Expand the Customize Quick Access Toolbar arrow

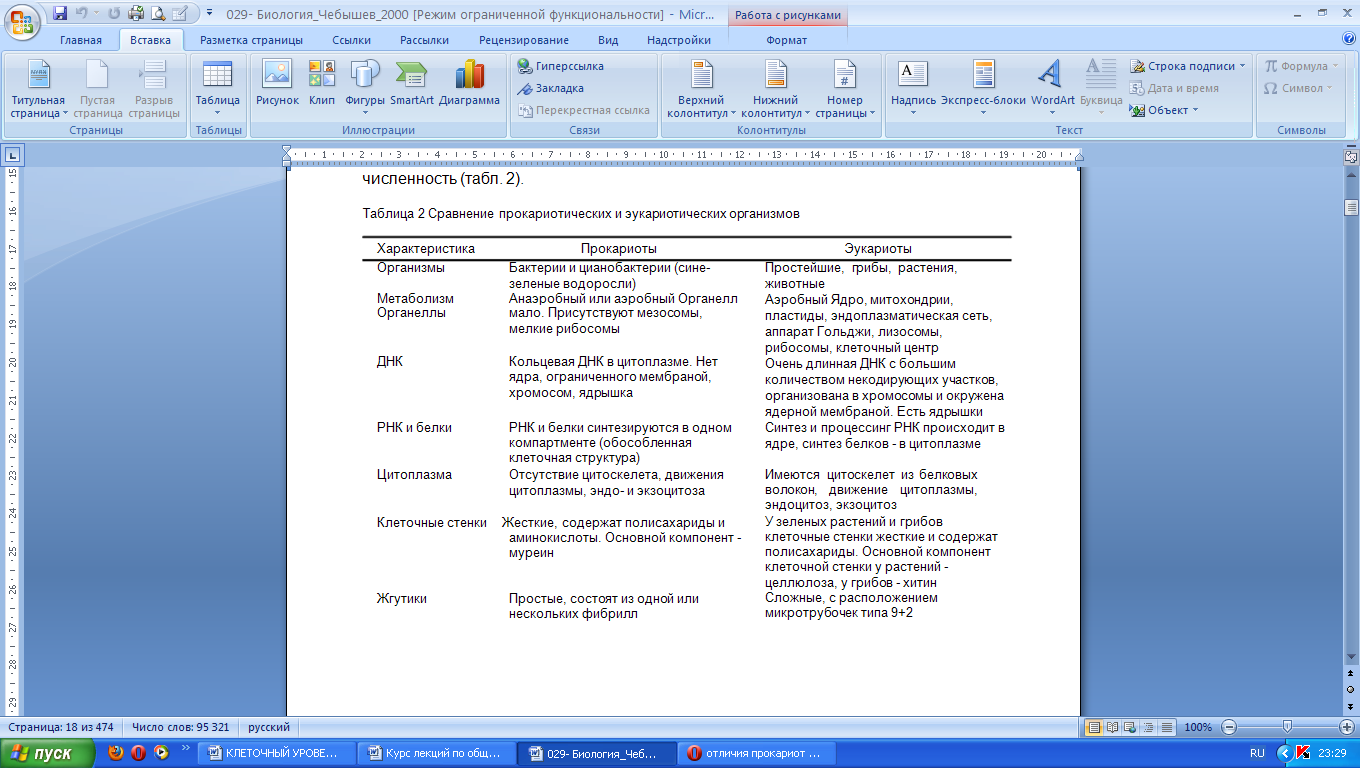(x=210, y=13)
